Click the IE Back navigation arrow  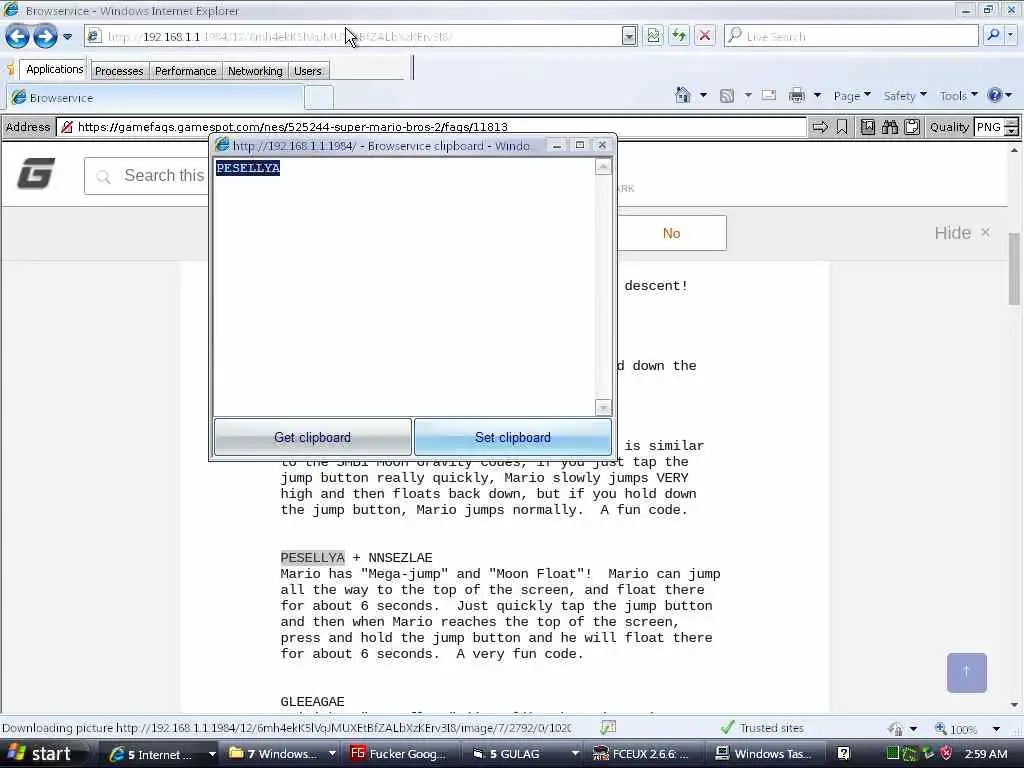[18, 36]
